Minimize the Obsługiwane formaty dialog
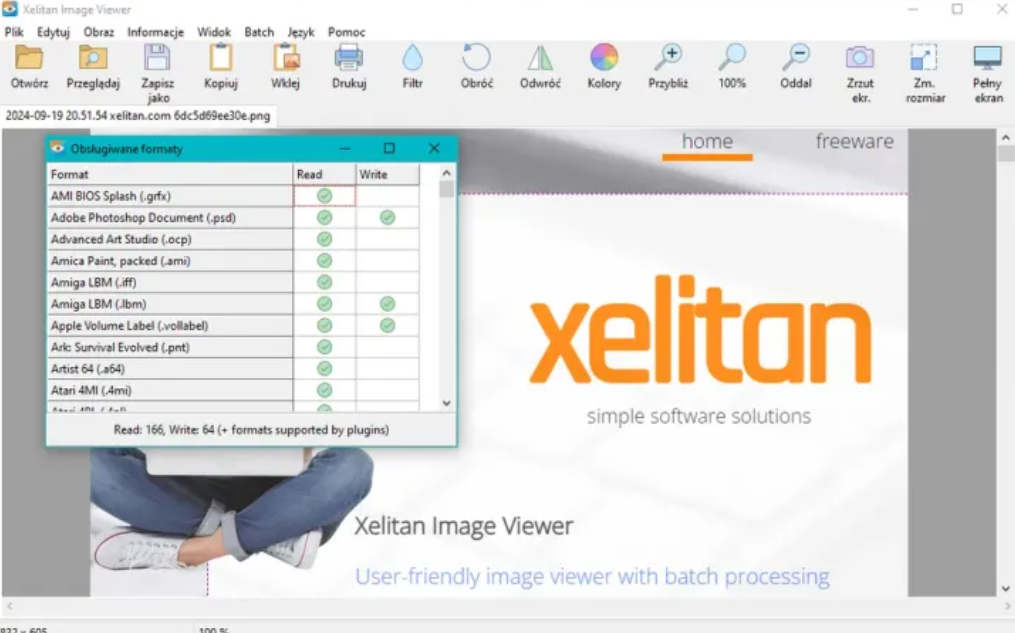Image resolution: width=1015 pixels, height=633 pixels. [x=345, y=148]
